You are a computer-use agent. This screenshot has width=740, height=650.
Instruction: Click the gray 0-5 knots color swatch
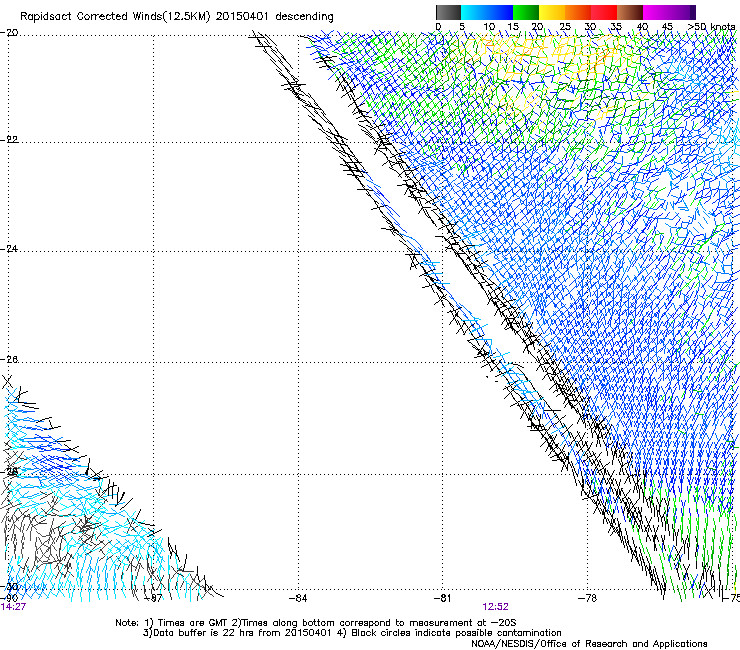[449, 12]
